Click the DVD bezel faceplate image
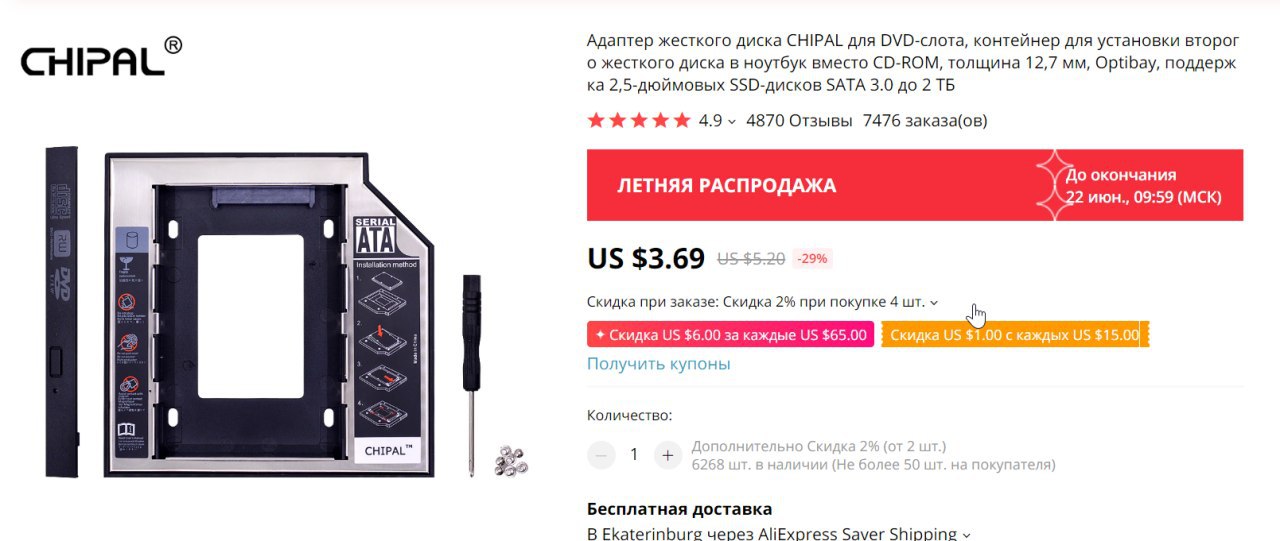This screenshot has height=541, width=1280. pos(62,312)
